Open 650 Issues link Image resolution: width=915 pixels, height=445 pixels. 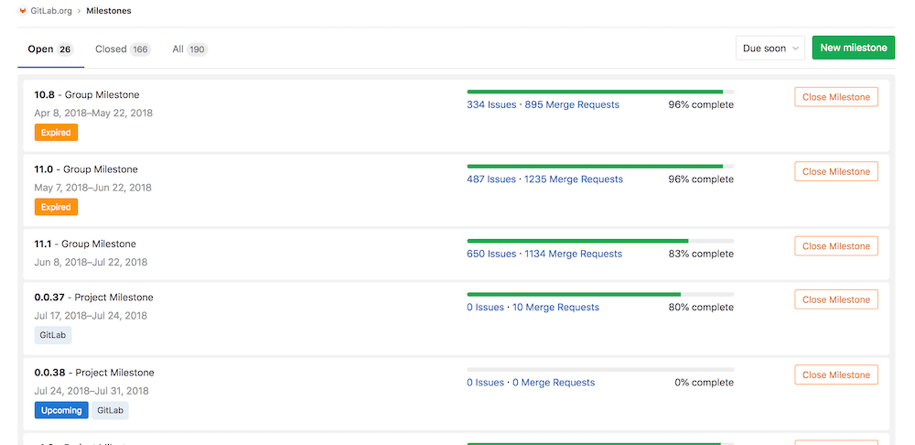(x=491, y=254)
